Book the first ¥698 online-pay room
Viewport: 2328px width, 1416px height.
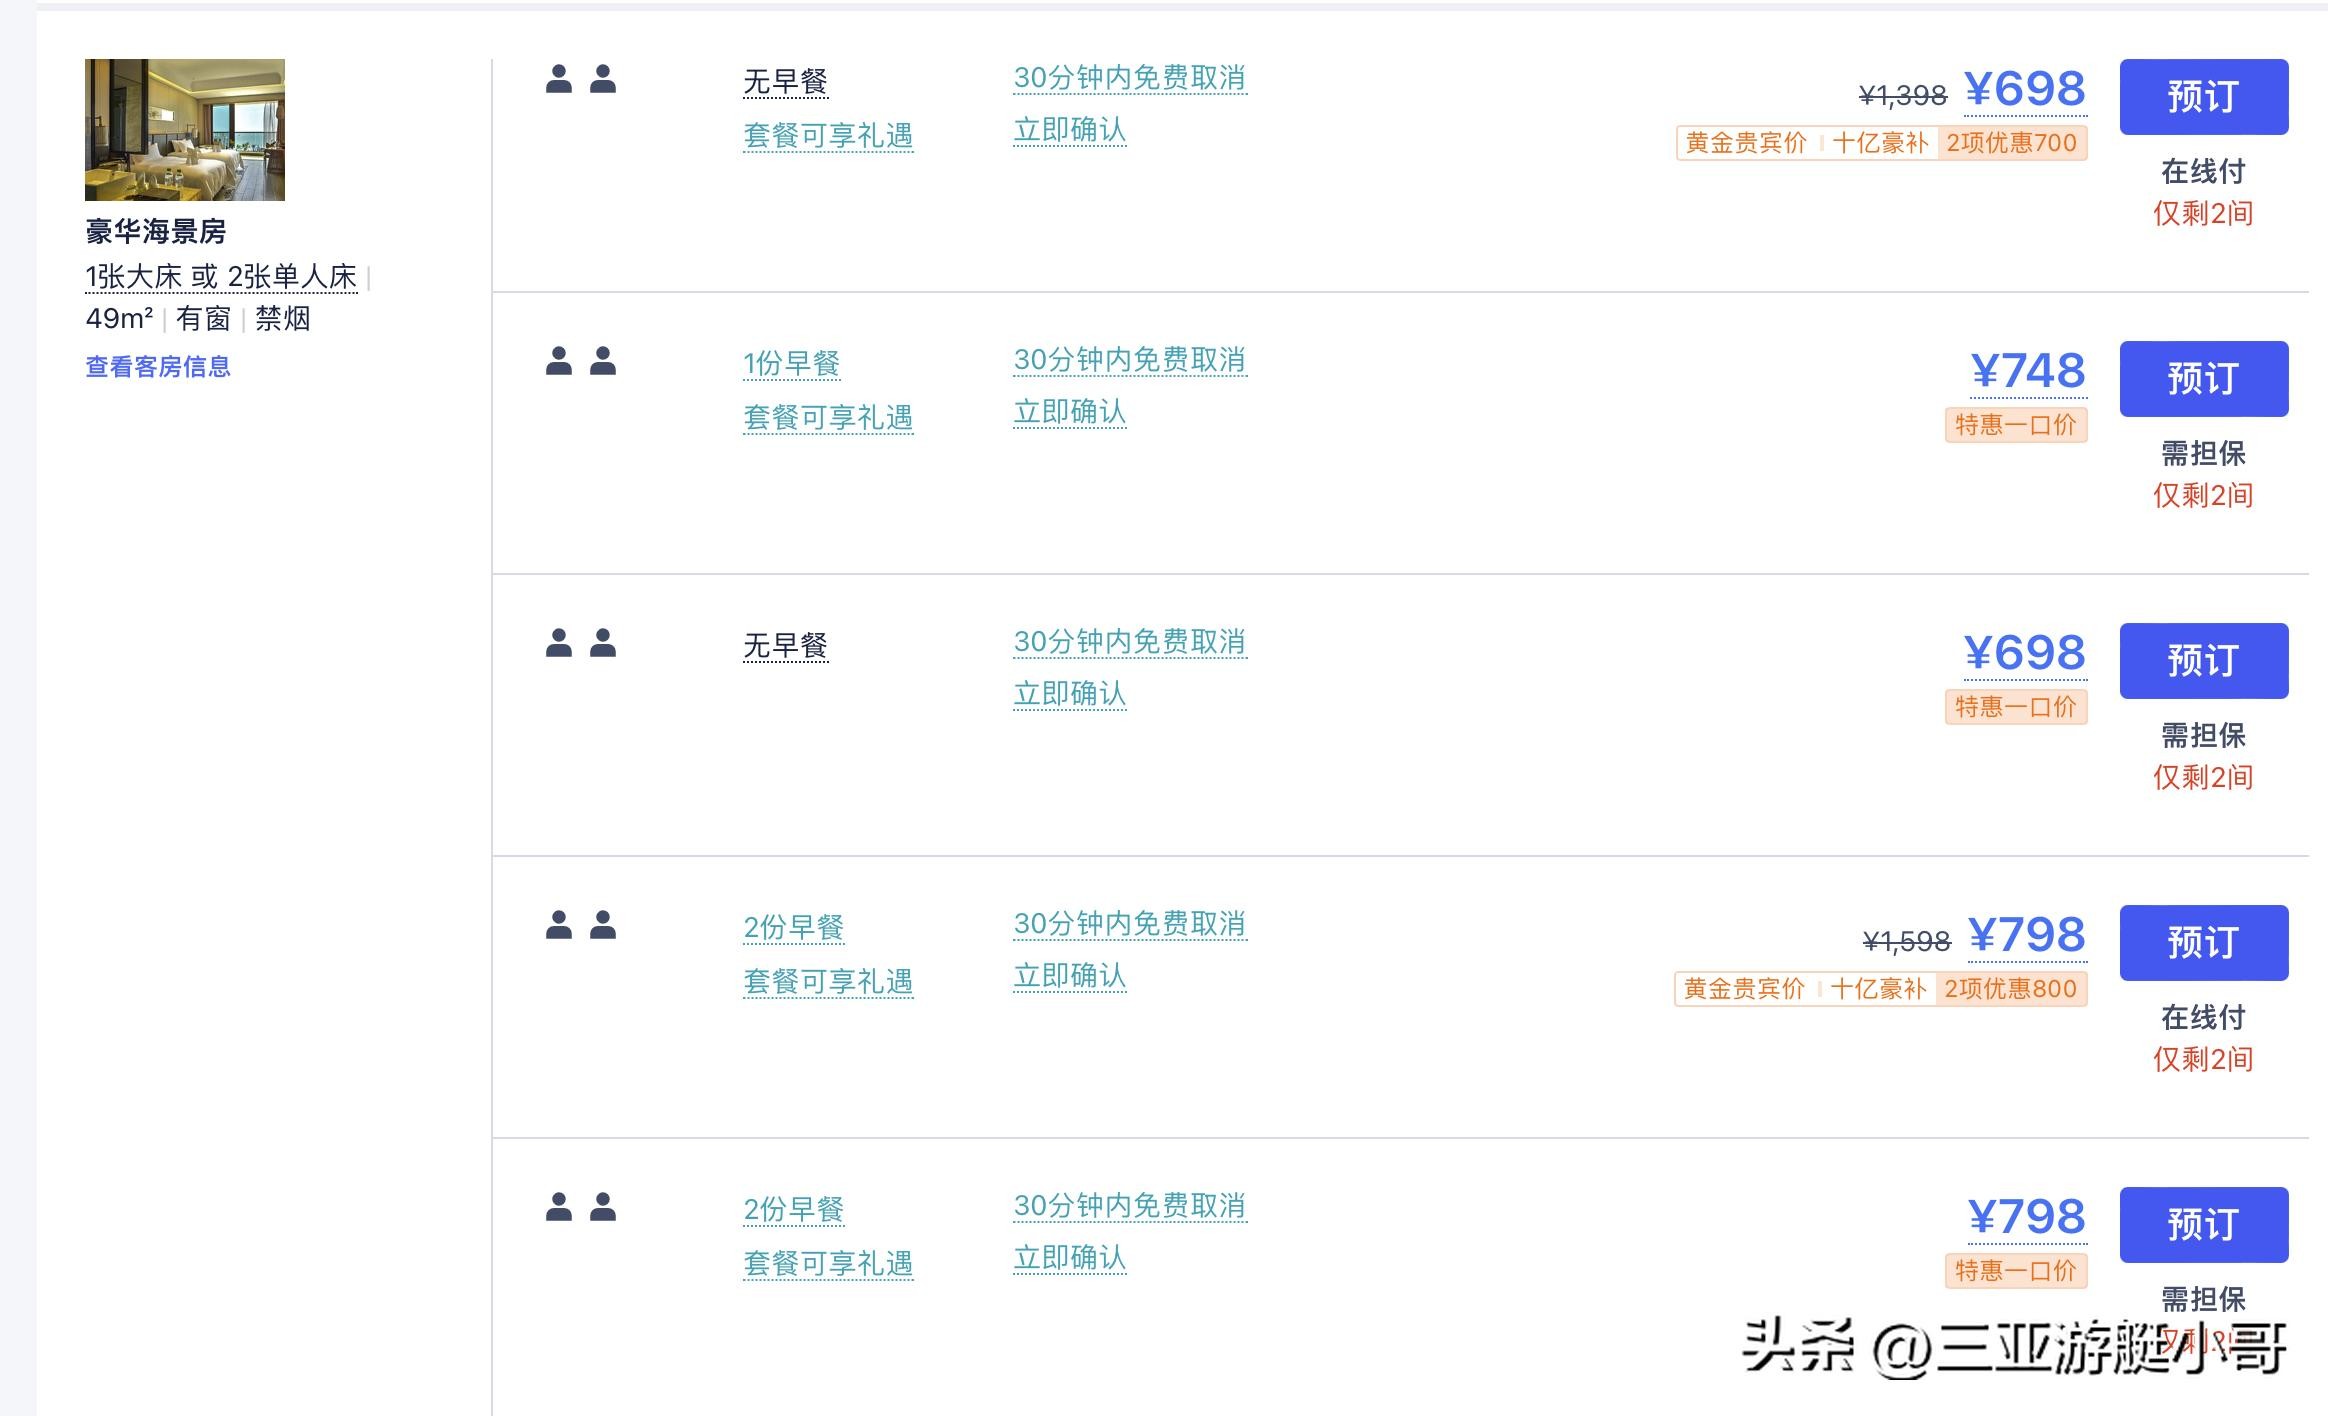pyautogui.click(x=2203, y=97)
